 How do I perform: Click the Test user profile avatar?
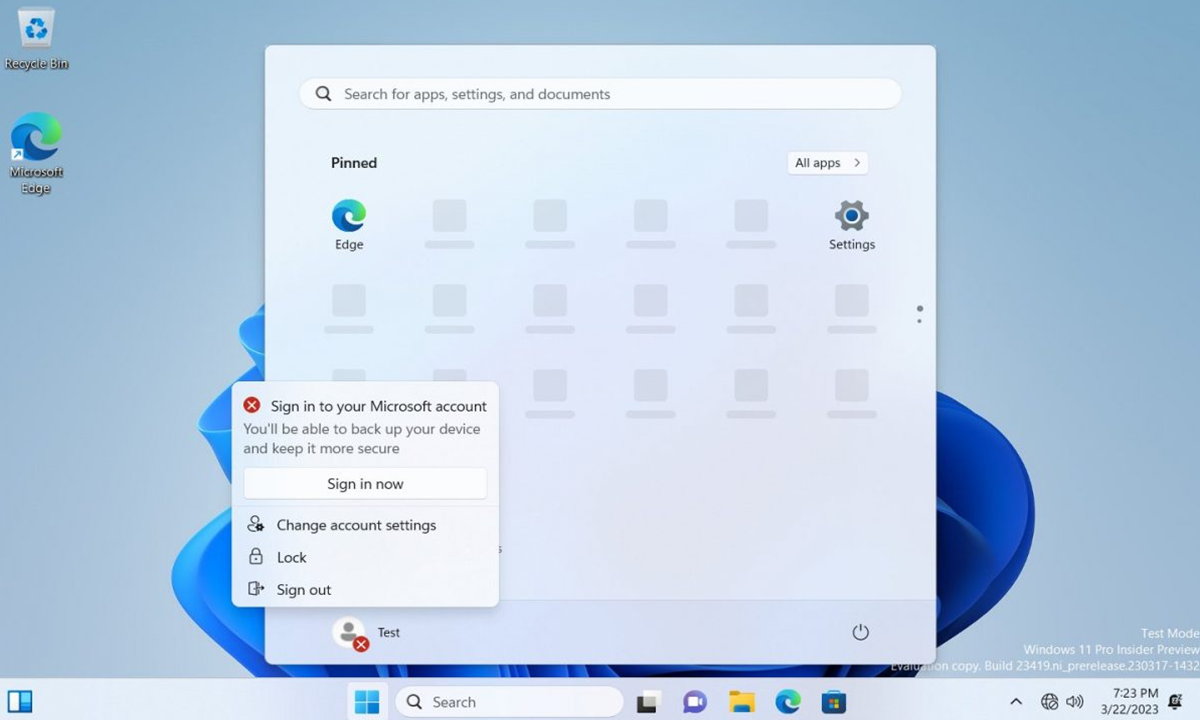[x=349, y=632]
